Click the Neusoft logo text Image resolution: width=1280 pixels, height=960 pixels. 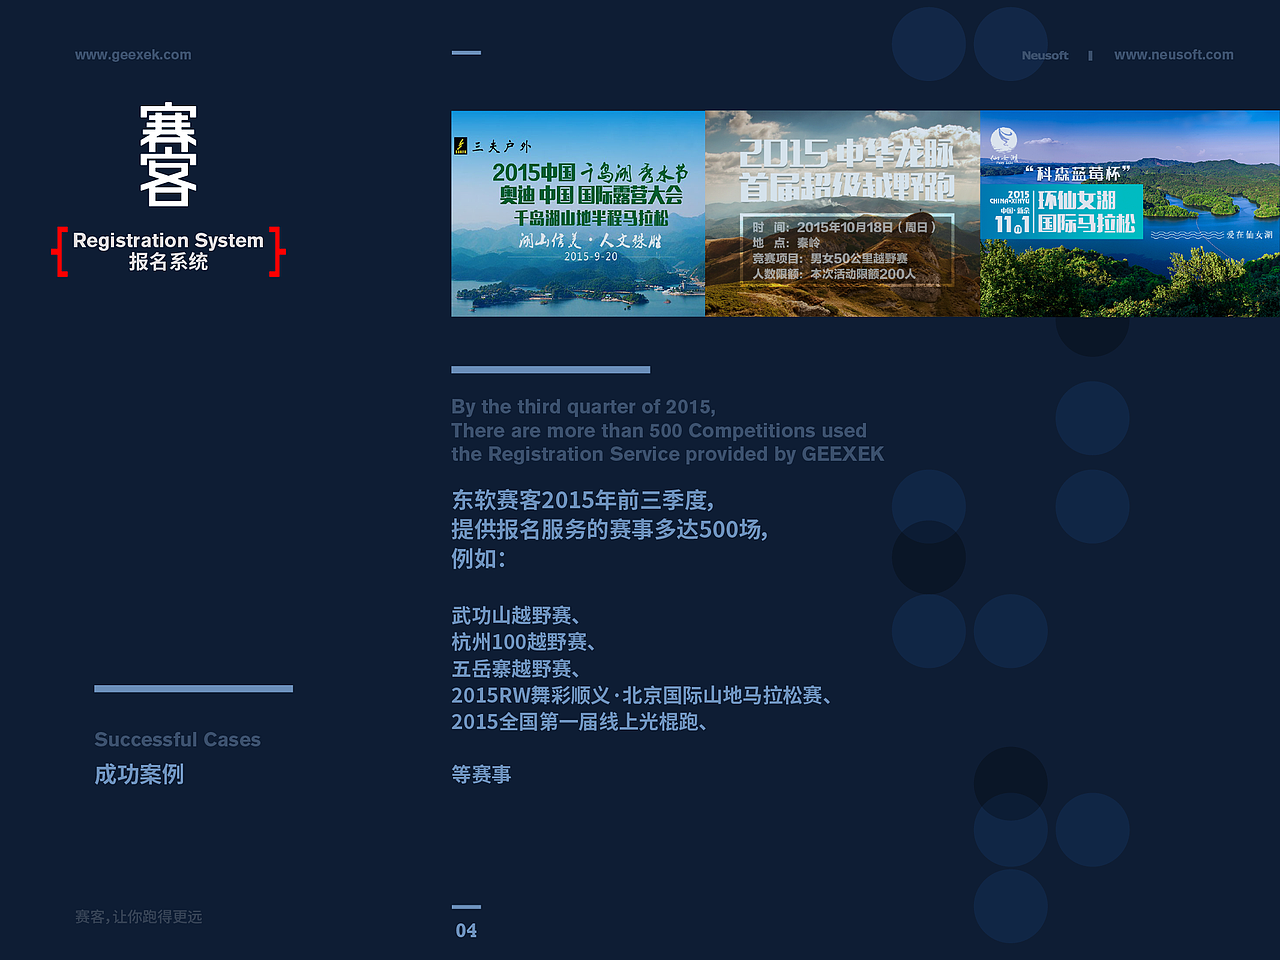coord(1045,56)
